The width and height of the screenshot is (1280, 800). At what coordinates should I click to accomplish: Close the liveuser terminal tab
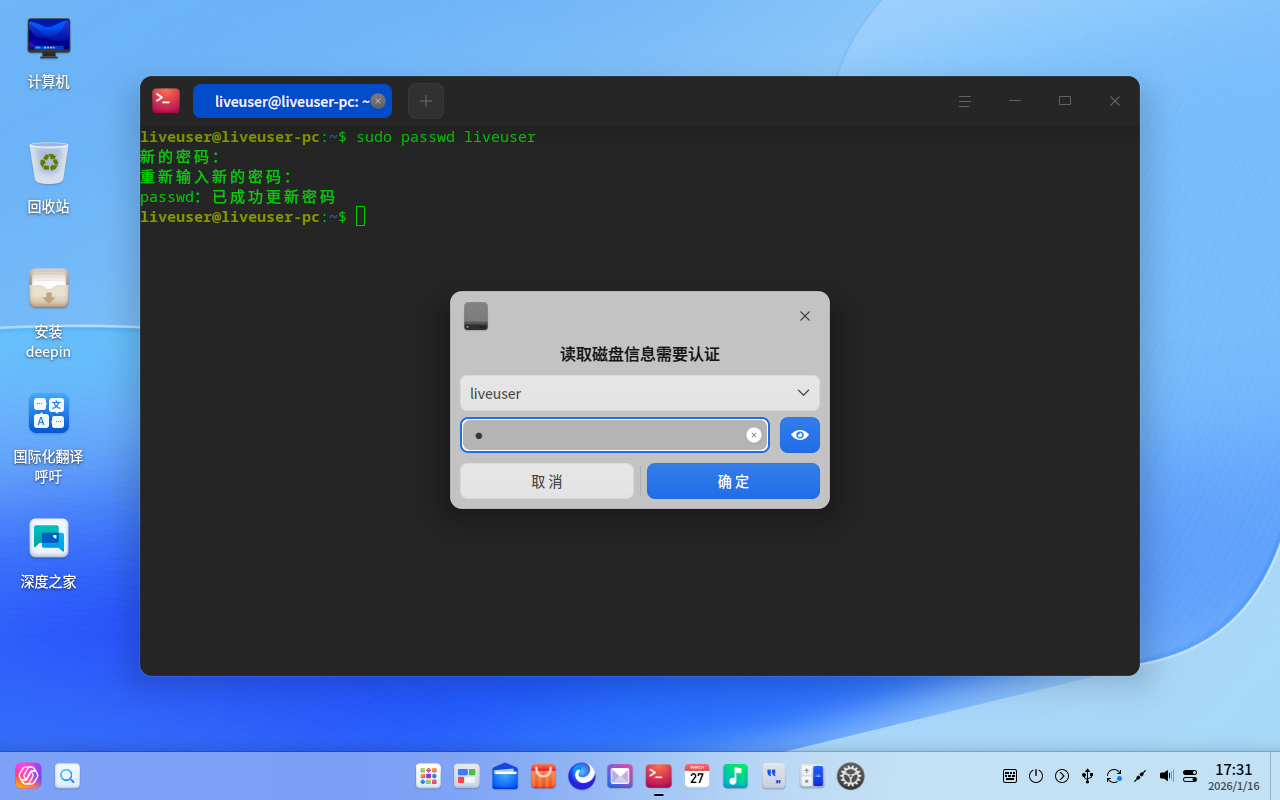point(378,101)
